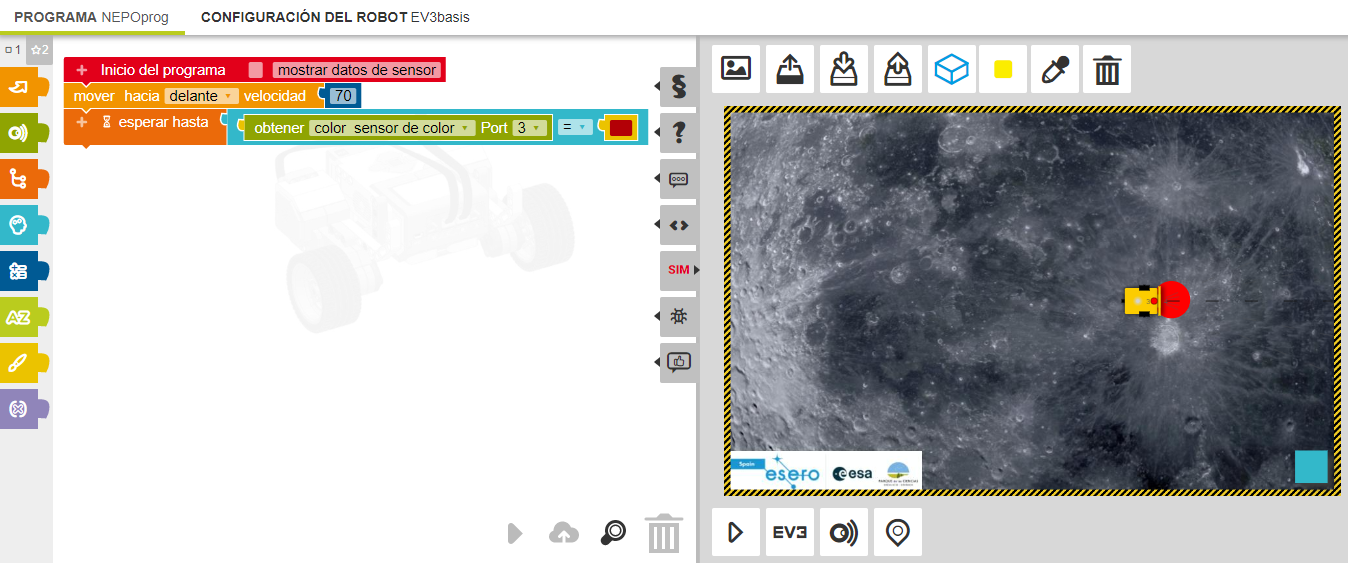The image size is (1348, 563).
Task: Switch to CONFIGURACIÓN DEL ROBOT tab
Action: pyautogui.click(x=334, y=18)
